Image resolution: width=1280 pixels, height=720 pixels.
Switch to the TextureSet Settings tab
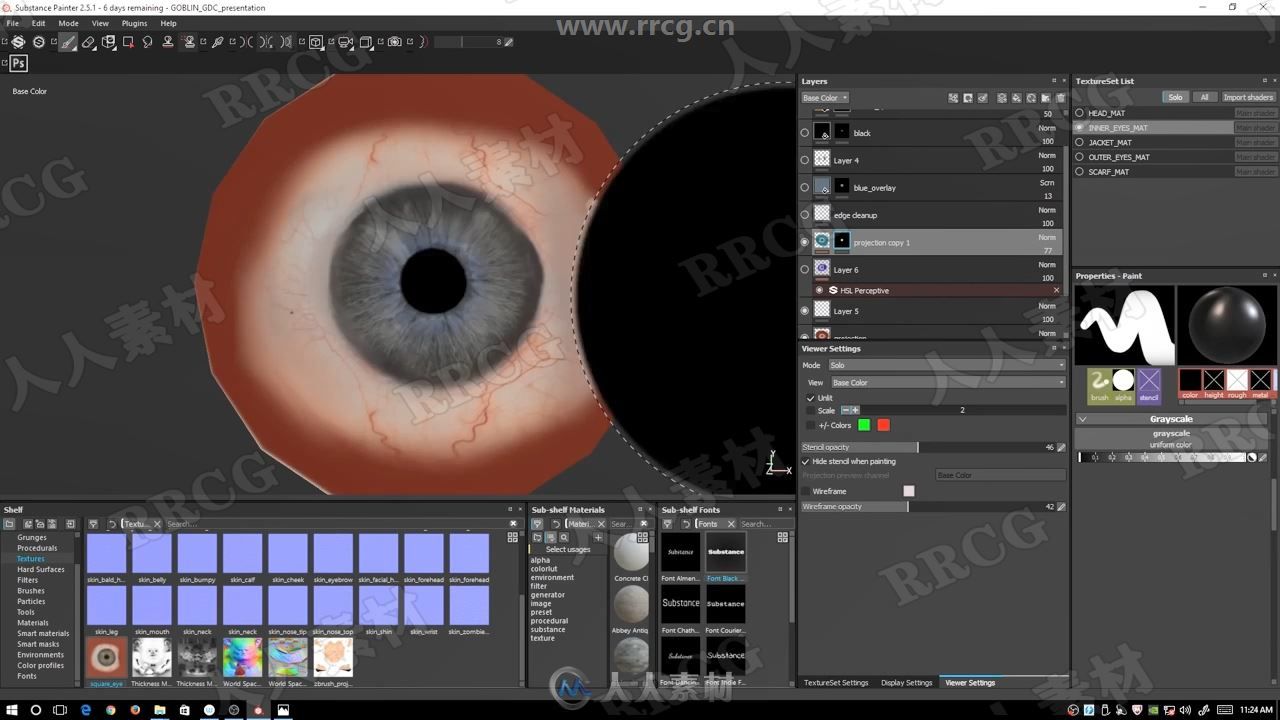(x=836, y=683)
